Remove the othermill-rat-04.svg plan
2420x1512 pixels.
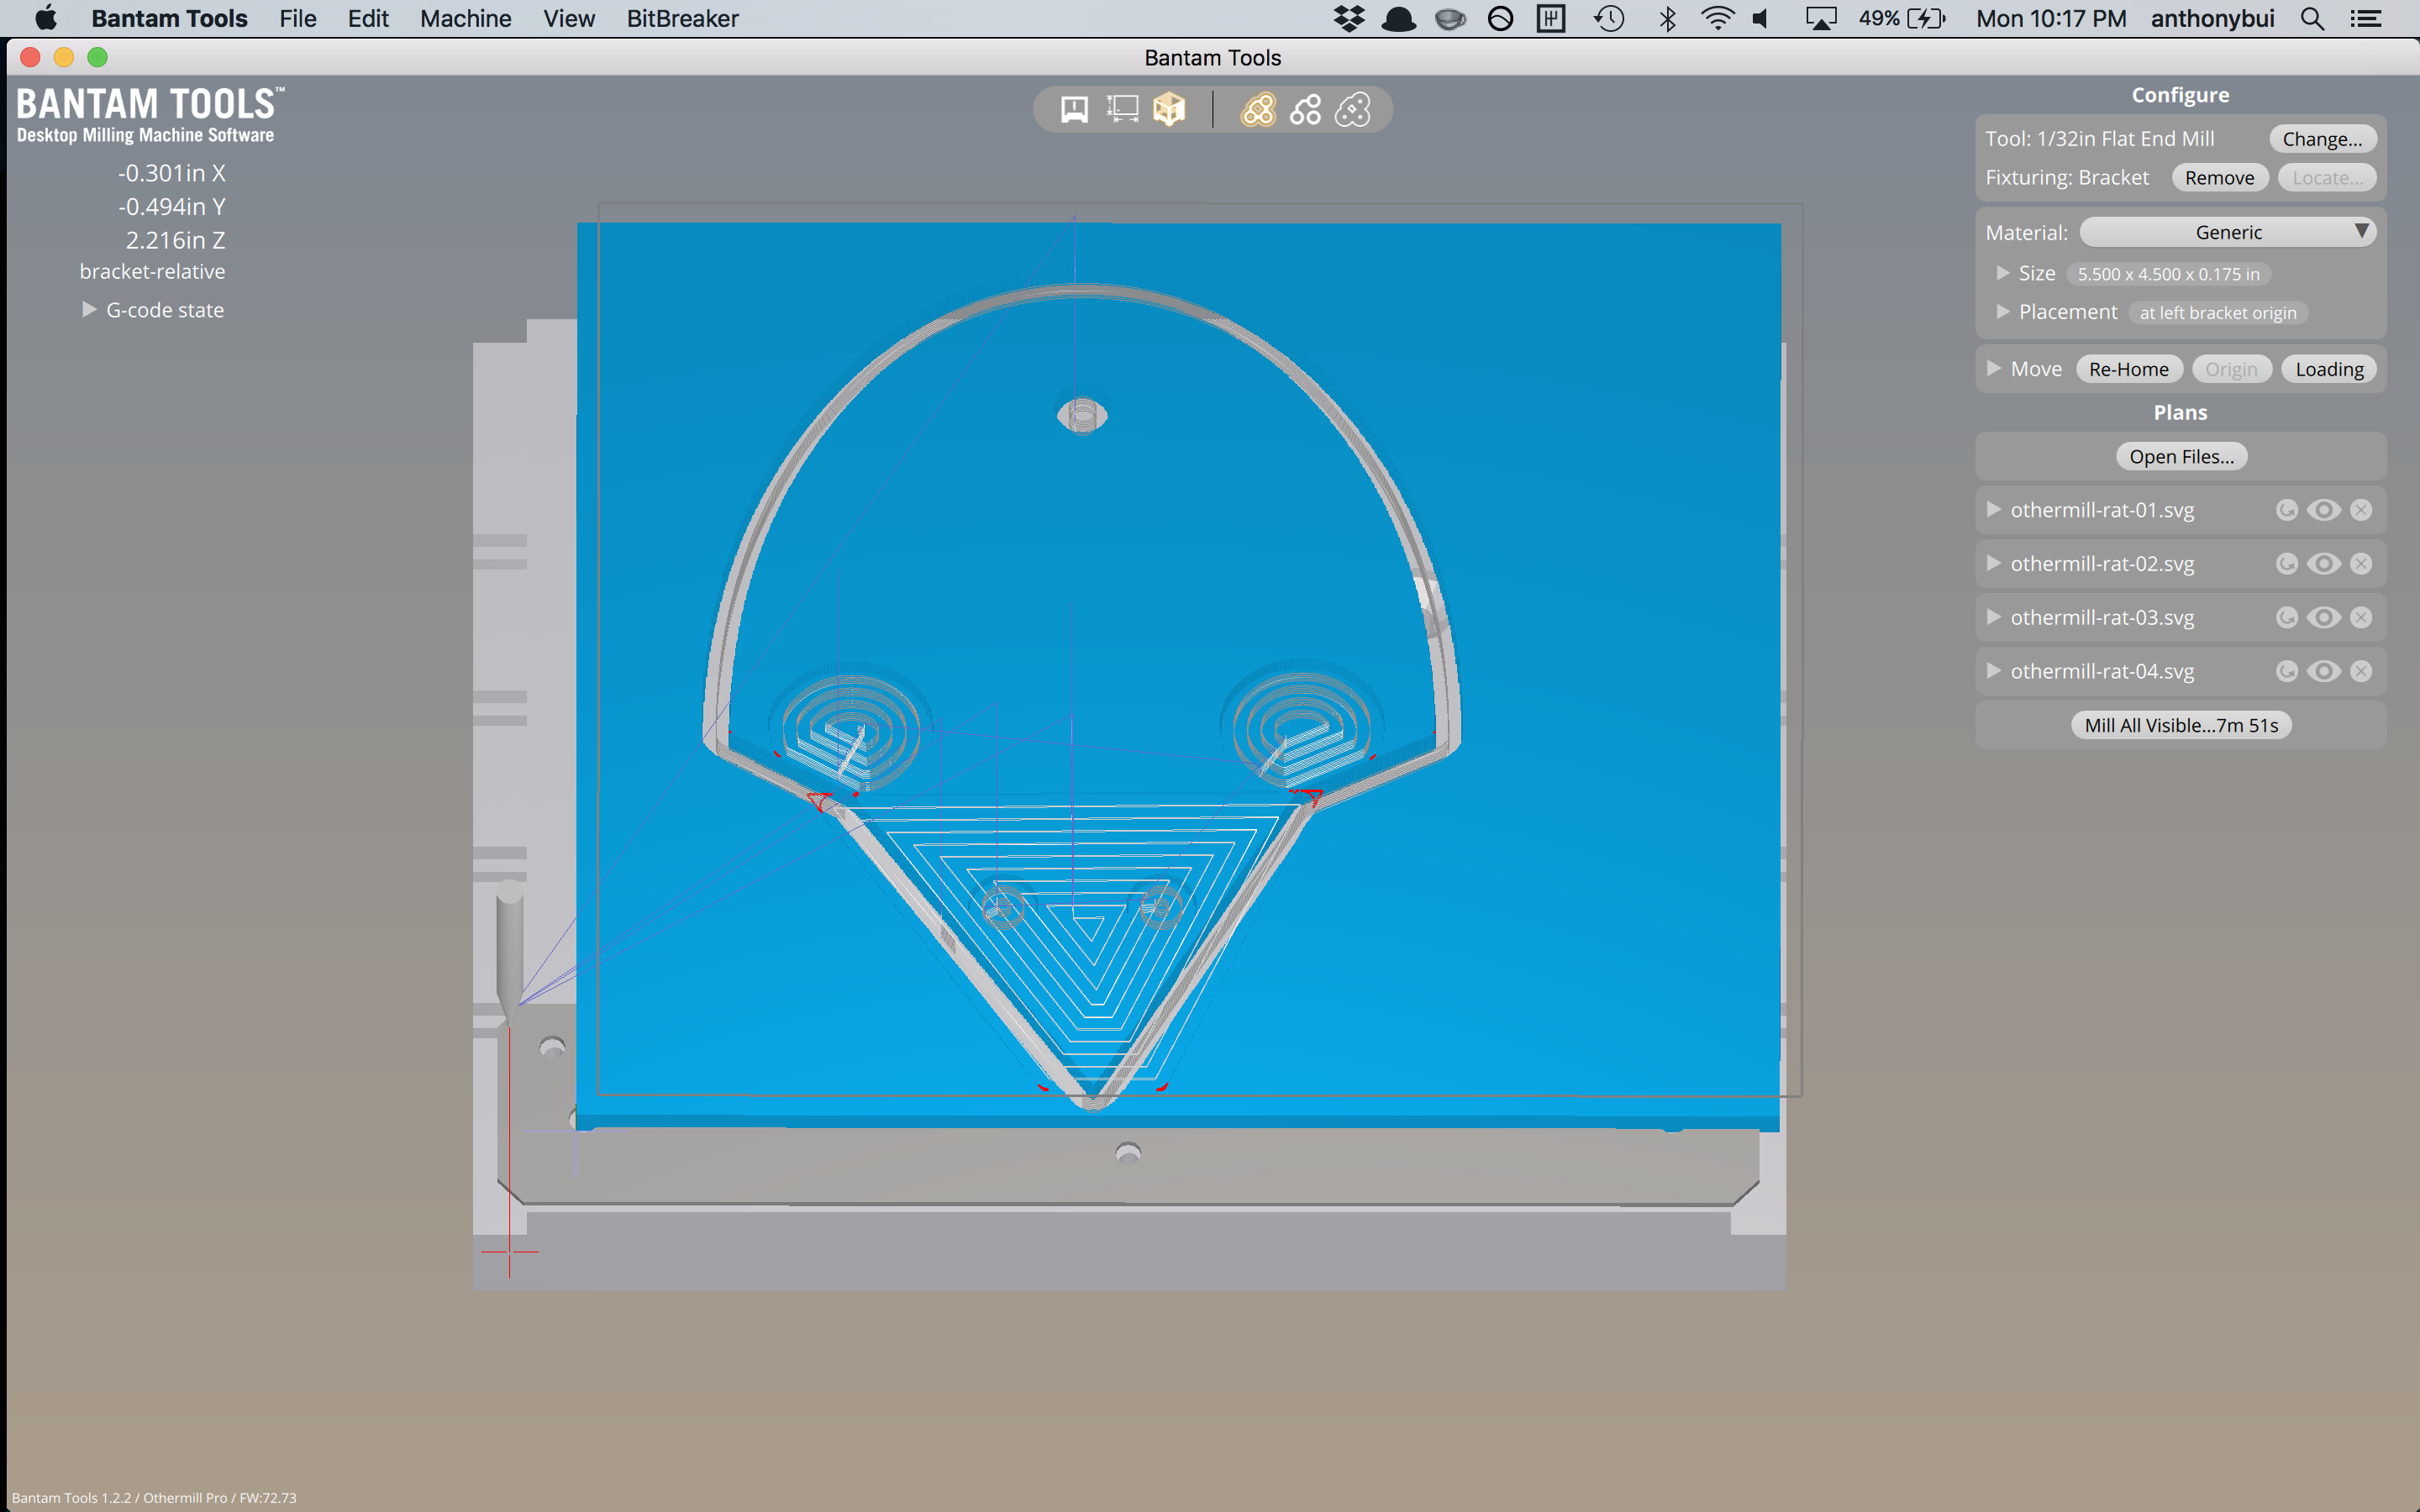coord(2361,671)
